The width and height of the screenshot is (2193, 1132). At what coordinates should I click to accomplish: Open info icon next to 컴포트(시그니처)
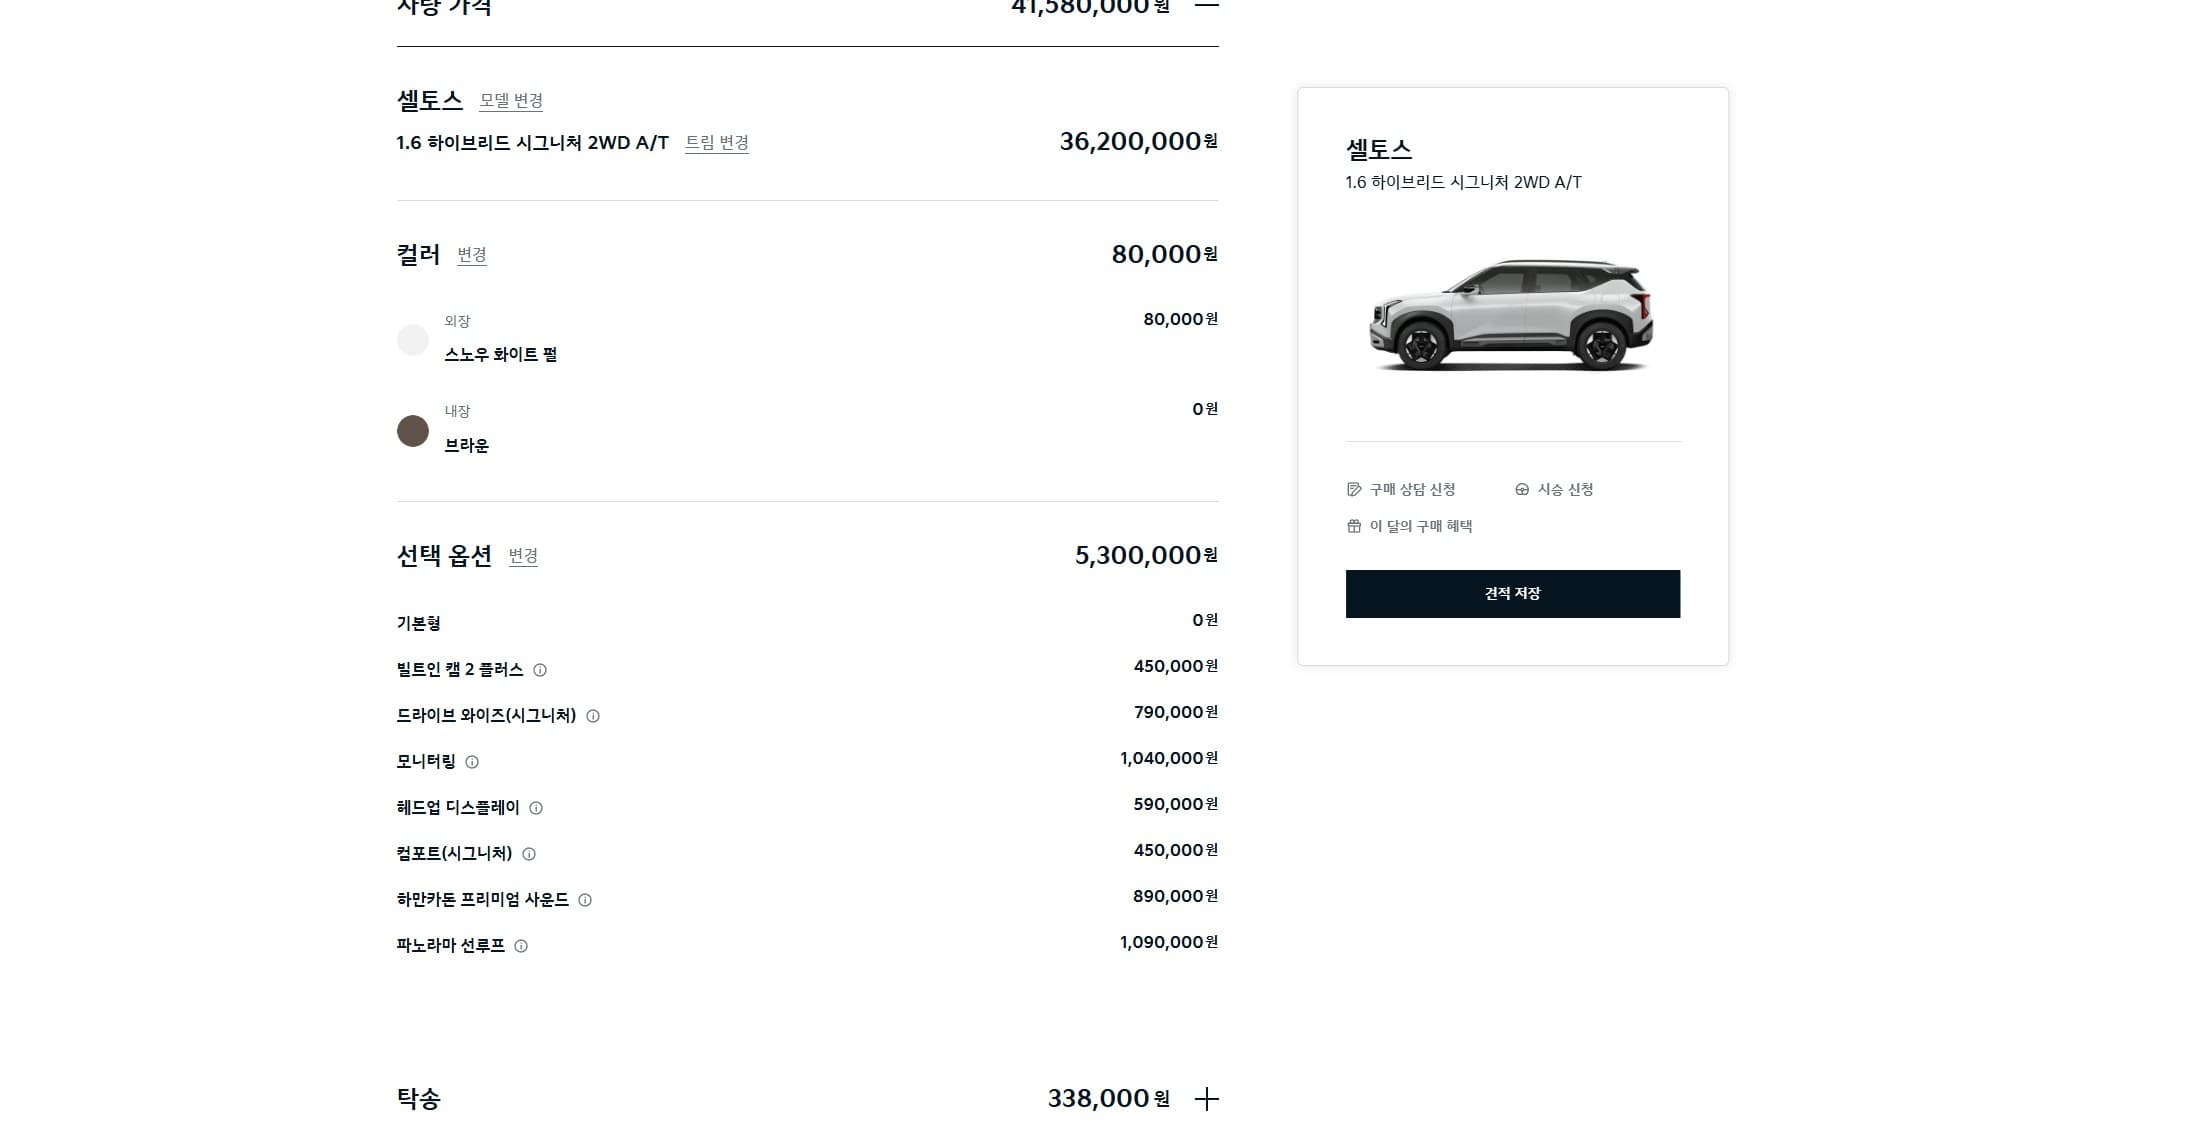tap(529, 854)
